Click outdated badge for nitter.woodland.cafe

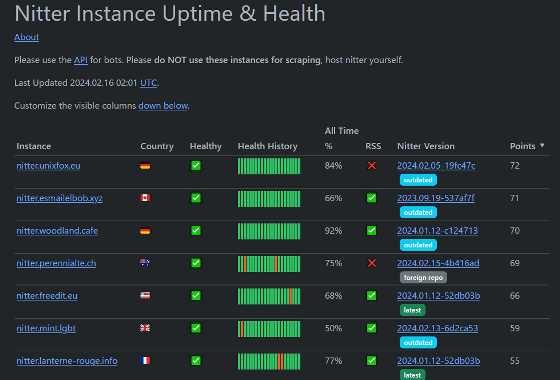[x=418, y=245]
